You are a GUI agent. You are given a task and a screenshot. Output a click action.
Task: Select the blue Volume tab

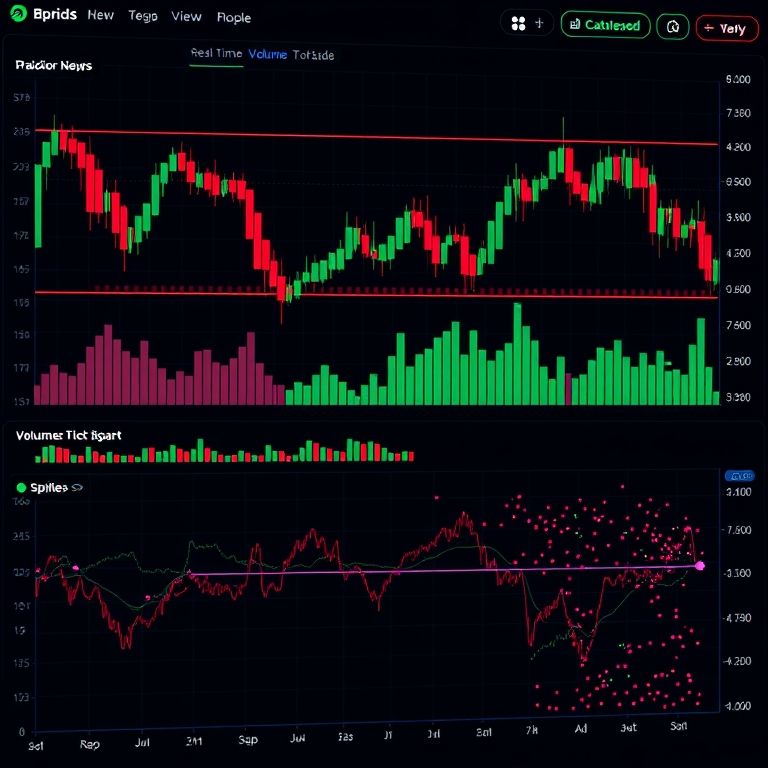[267, 55]
